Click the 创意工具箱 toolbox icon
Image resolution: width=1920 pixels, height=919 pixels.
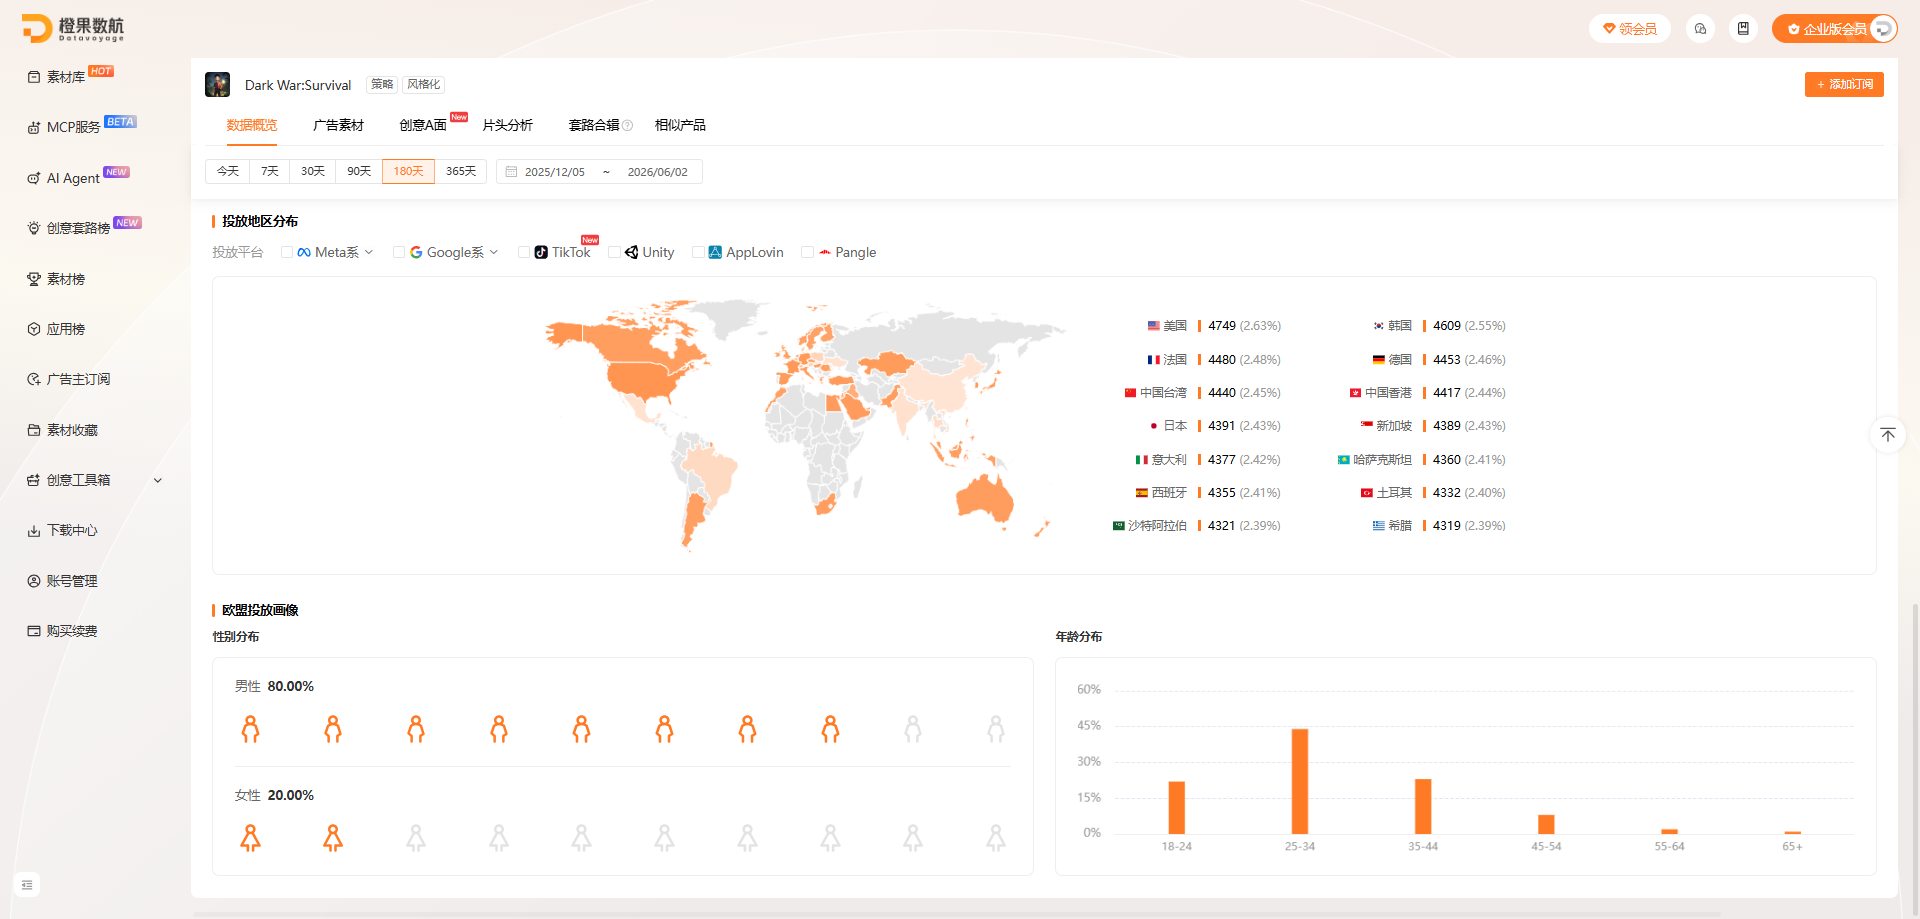point(34,480)
